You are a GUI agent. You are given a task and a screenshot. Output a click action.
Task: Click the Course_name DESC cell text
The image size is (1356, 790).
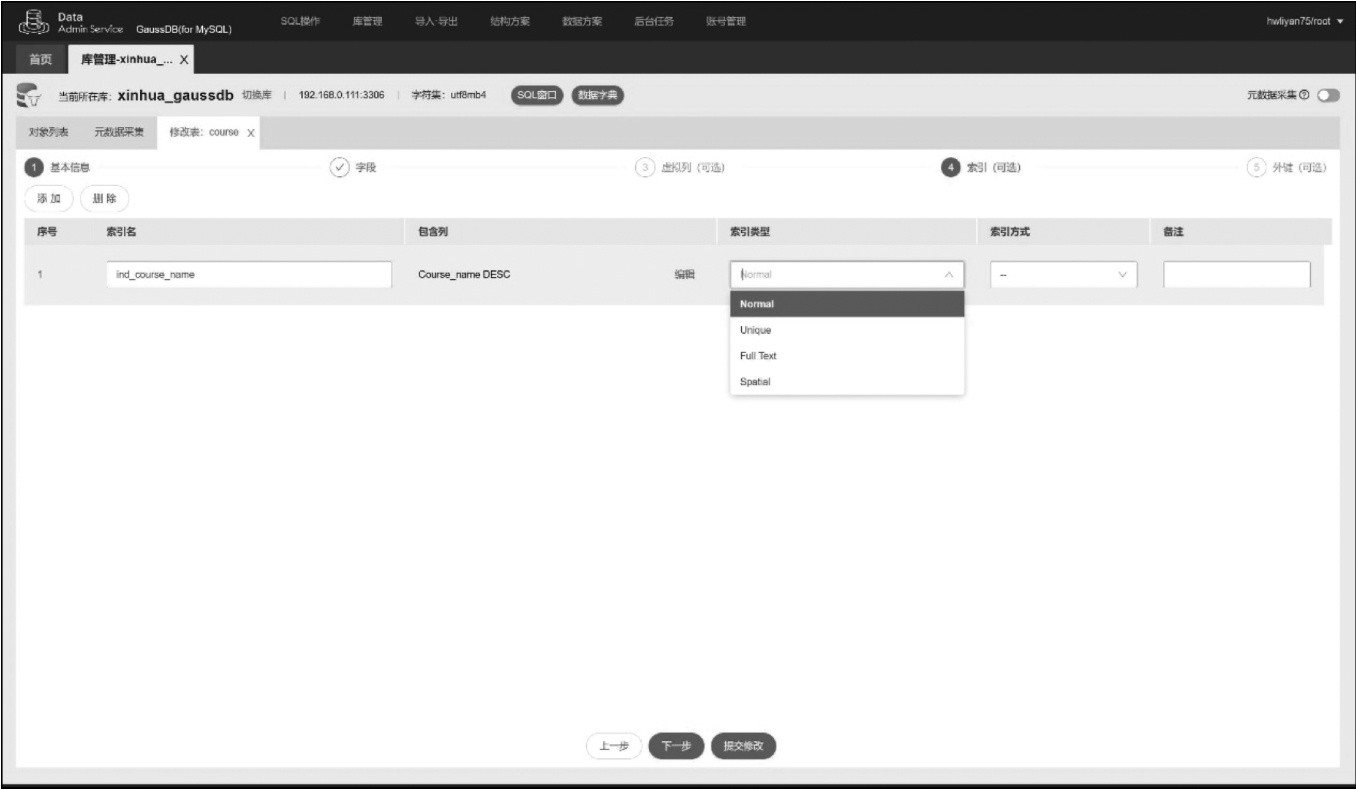point(464,275)
